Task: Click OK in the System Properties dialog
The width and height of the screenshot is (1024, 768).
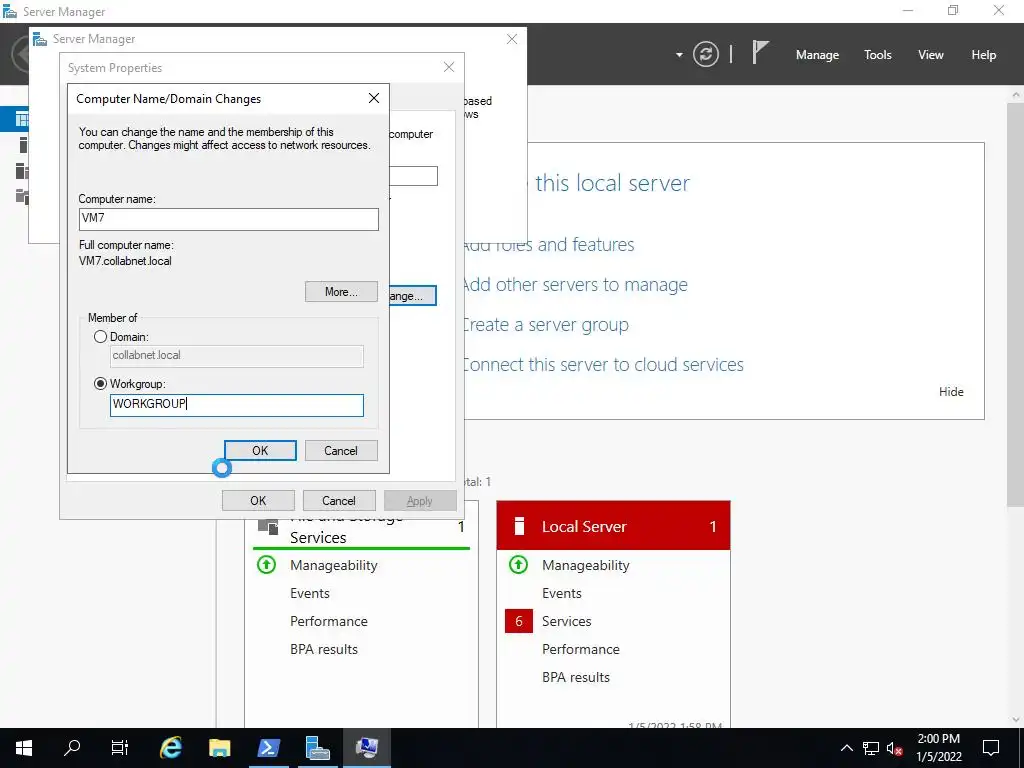Action: 258,501
